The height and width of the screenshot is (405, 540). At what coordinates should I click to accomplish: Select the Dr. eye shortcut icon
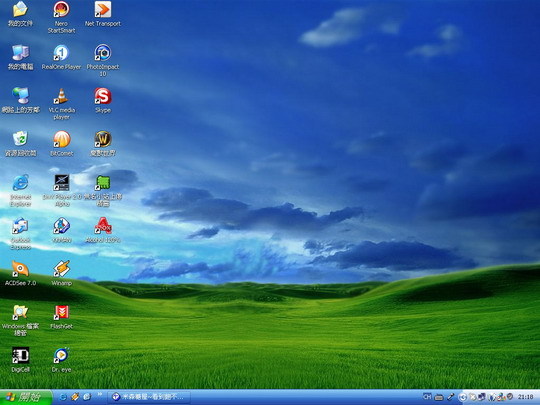click(x=61, y=355)
